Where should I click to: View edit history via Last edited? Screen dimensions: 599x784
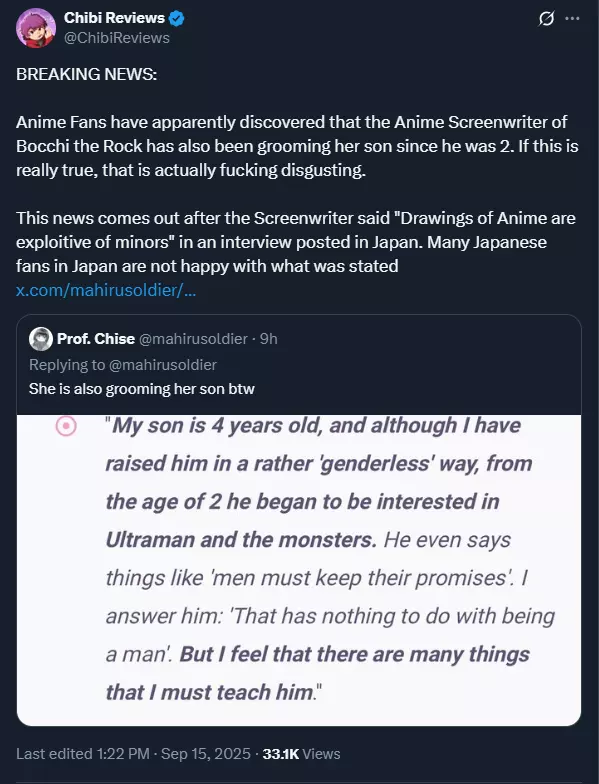[82, 754]
